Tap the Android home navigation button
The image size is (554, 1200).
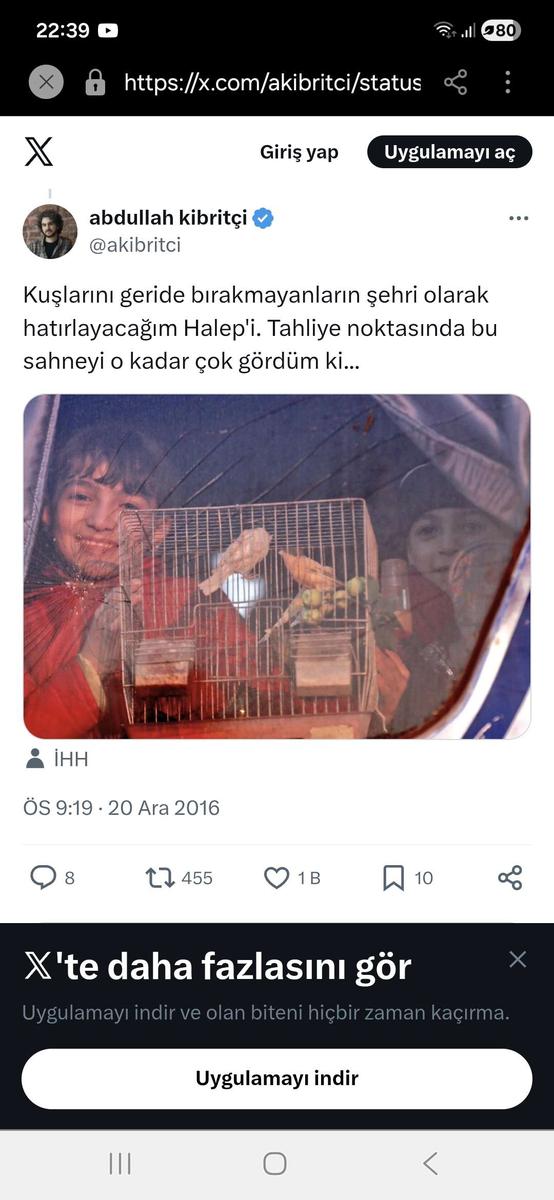tap(275, 1163)
